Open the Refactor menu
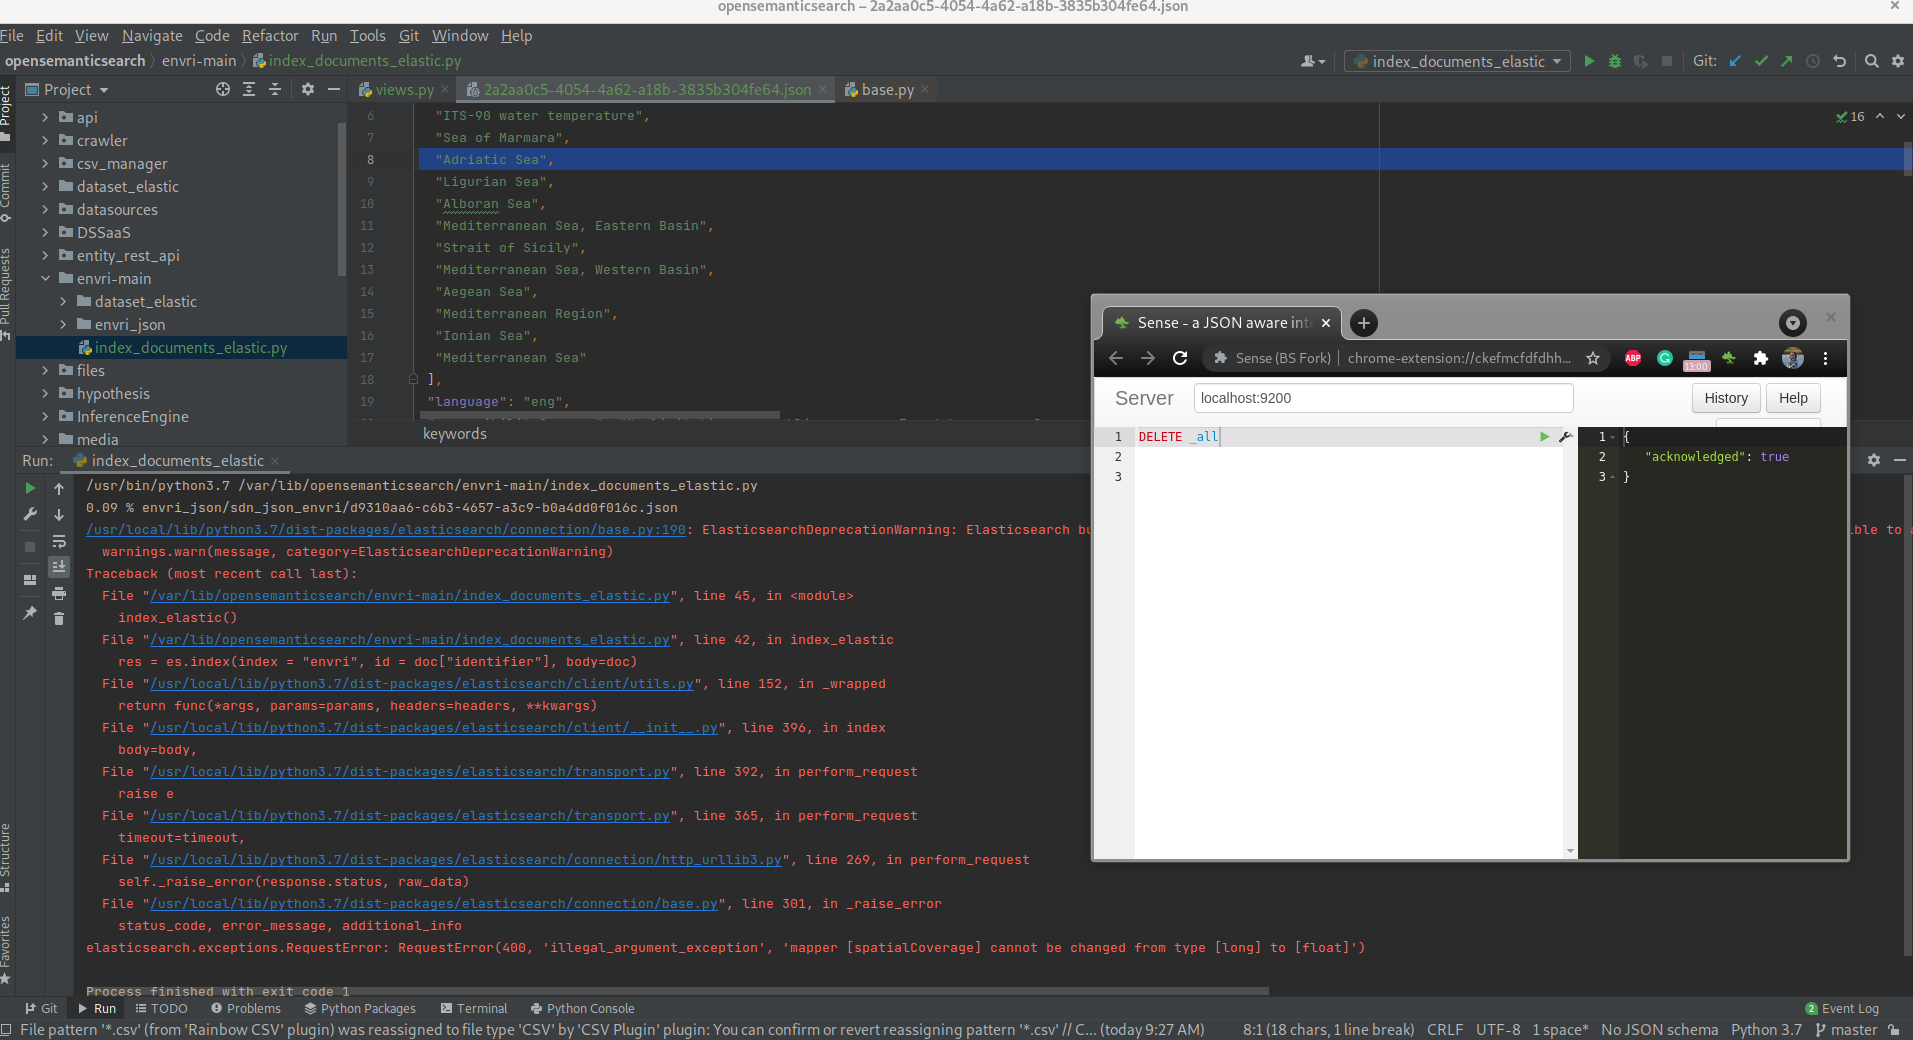This screenshot has width=1913, height=1040. point(270,36)
